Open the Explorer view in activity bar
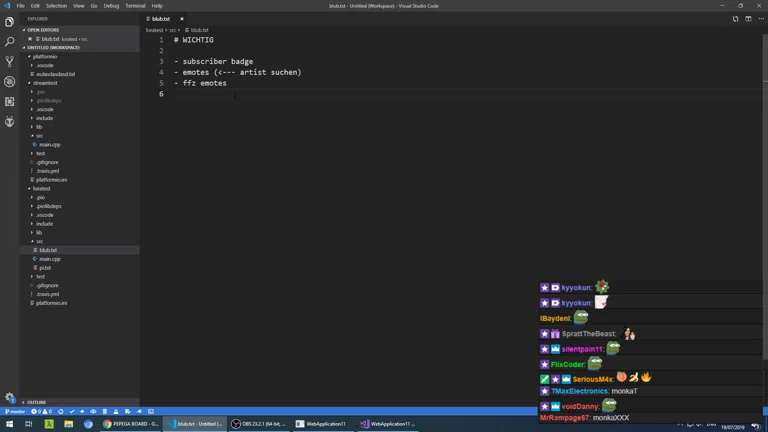Image resolution: width=768 pixels, height=432 pixels. [9, 22]
